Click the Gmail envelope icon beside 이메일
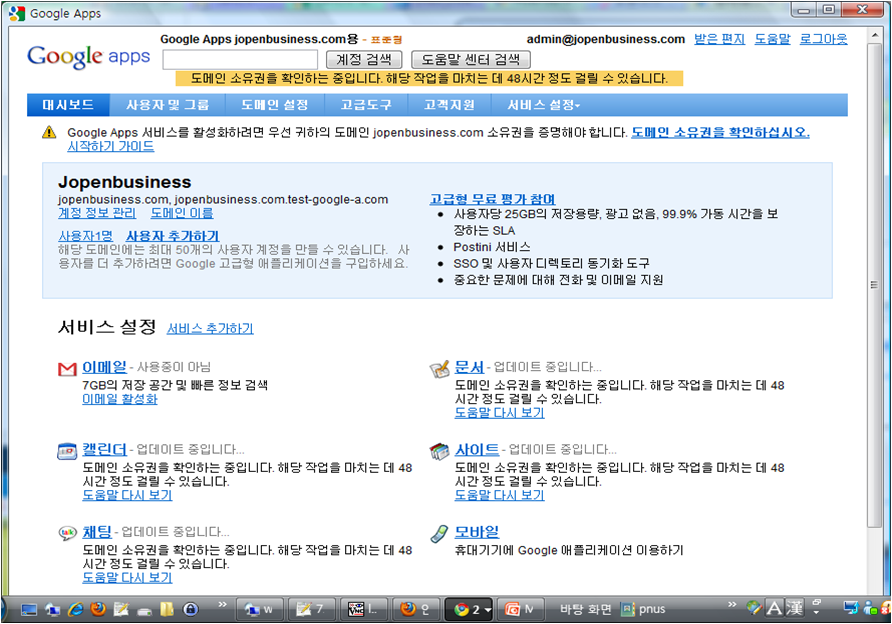This screenshot has height=624, width=892. [x=67, y=369]
